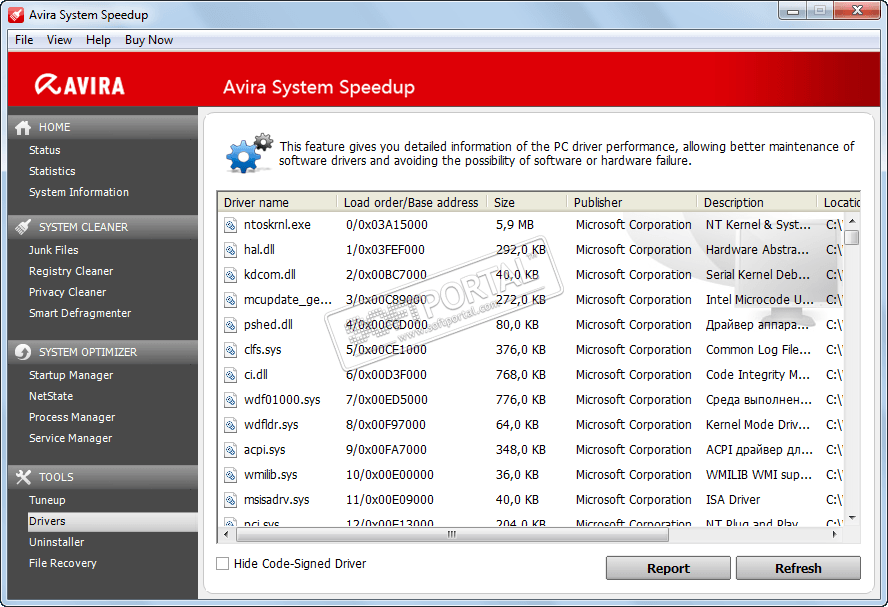Click the file icon beside acpi.sys

(x=230, y=450)
